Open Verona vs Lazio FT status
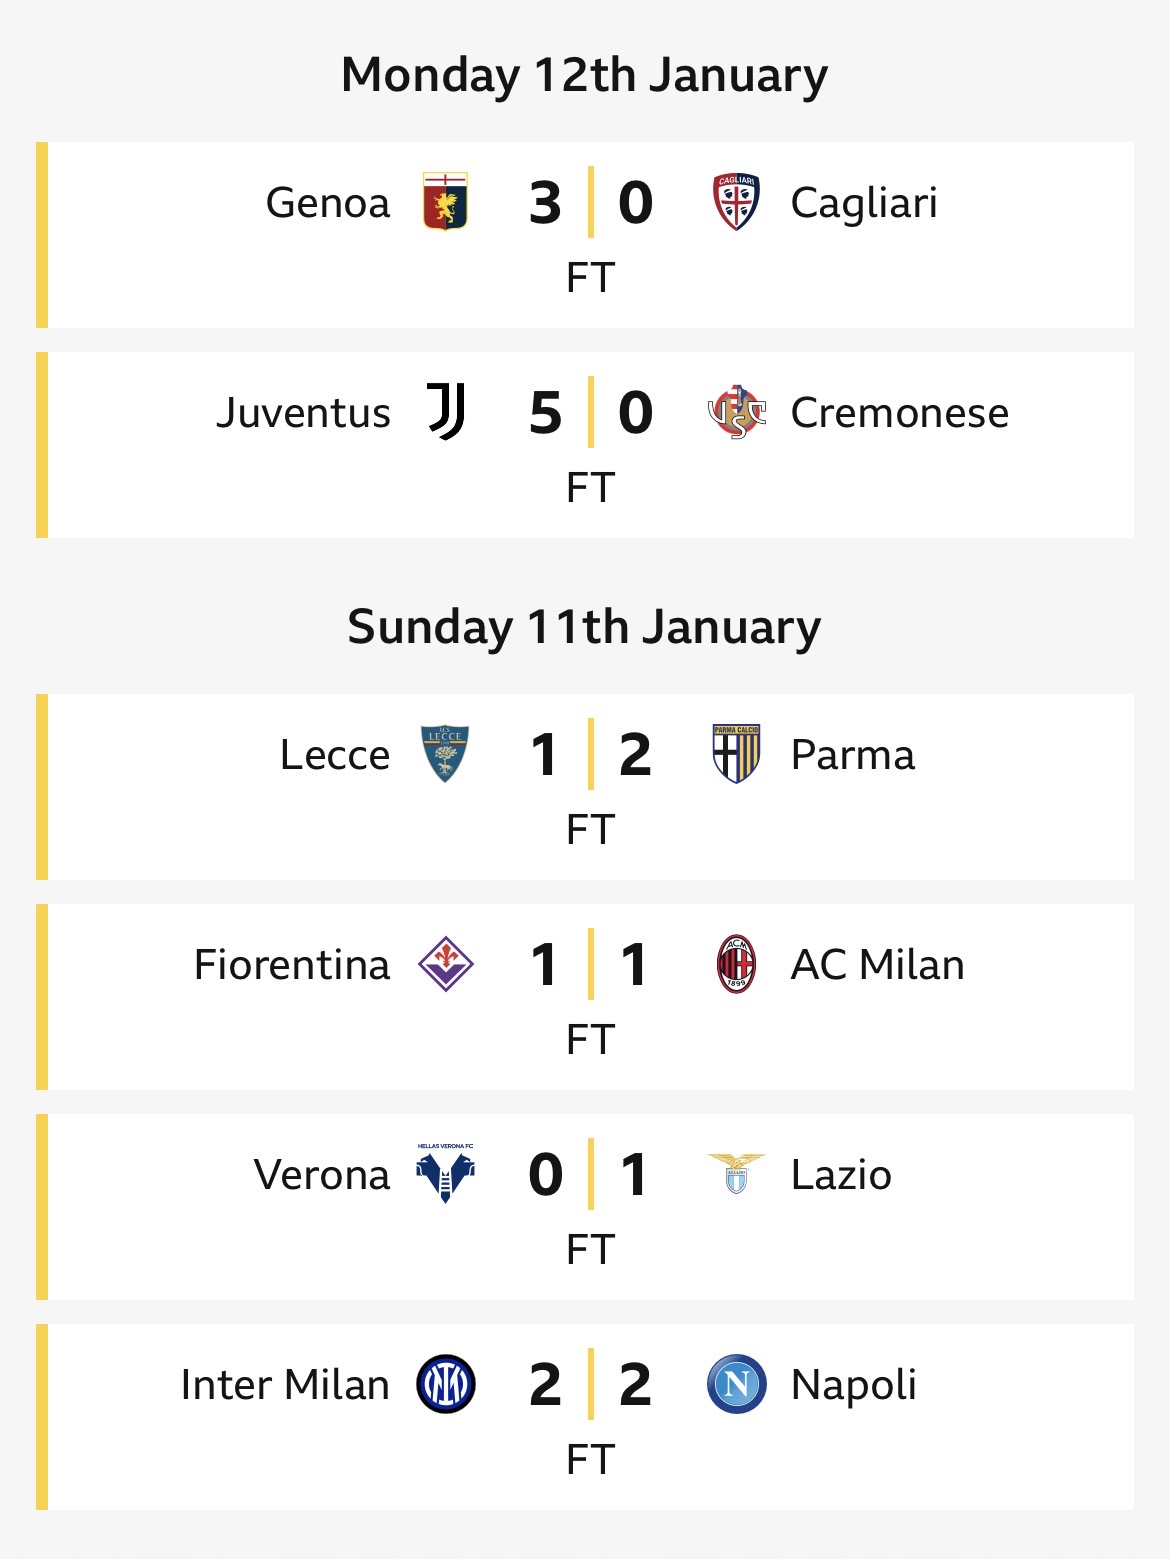The width and height of the screenshot is (1170, 1559). (x=590, y=1250)
